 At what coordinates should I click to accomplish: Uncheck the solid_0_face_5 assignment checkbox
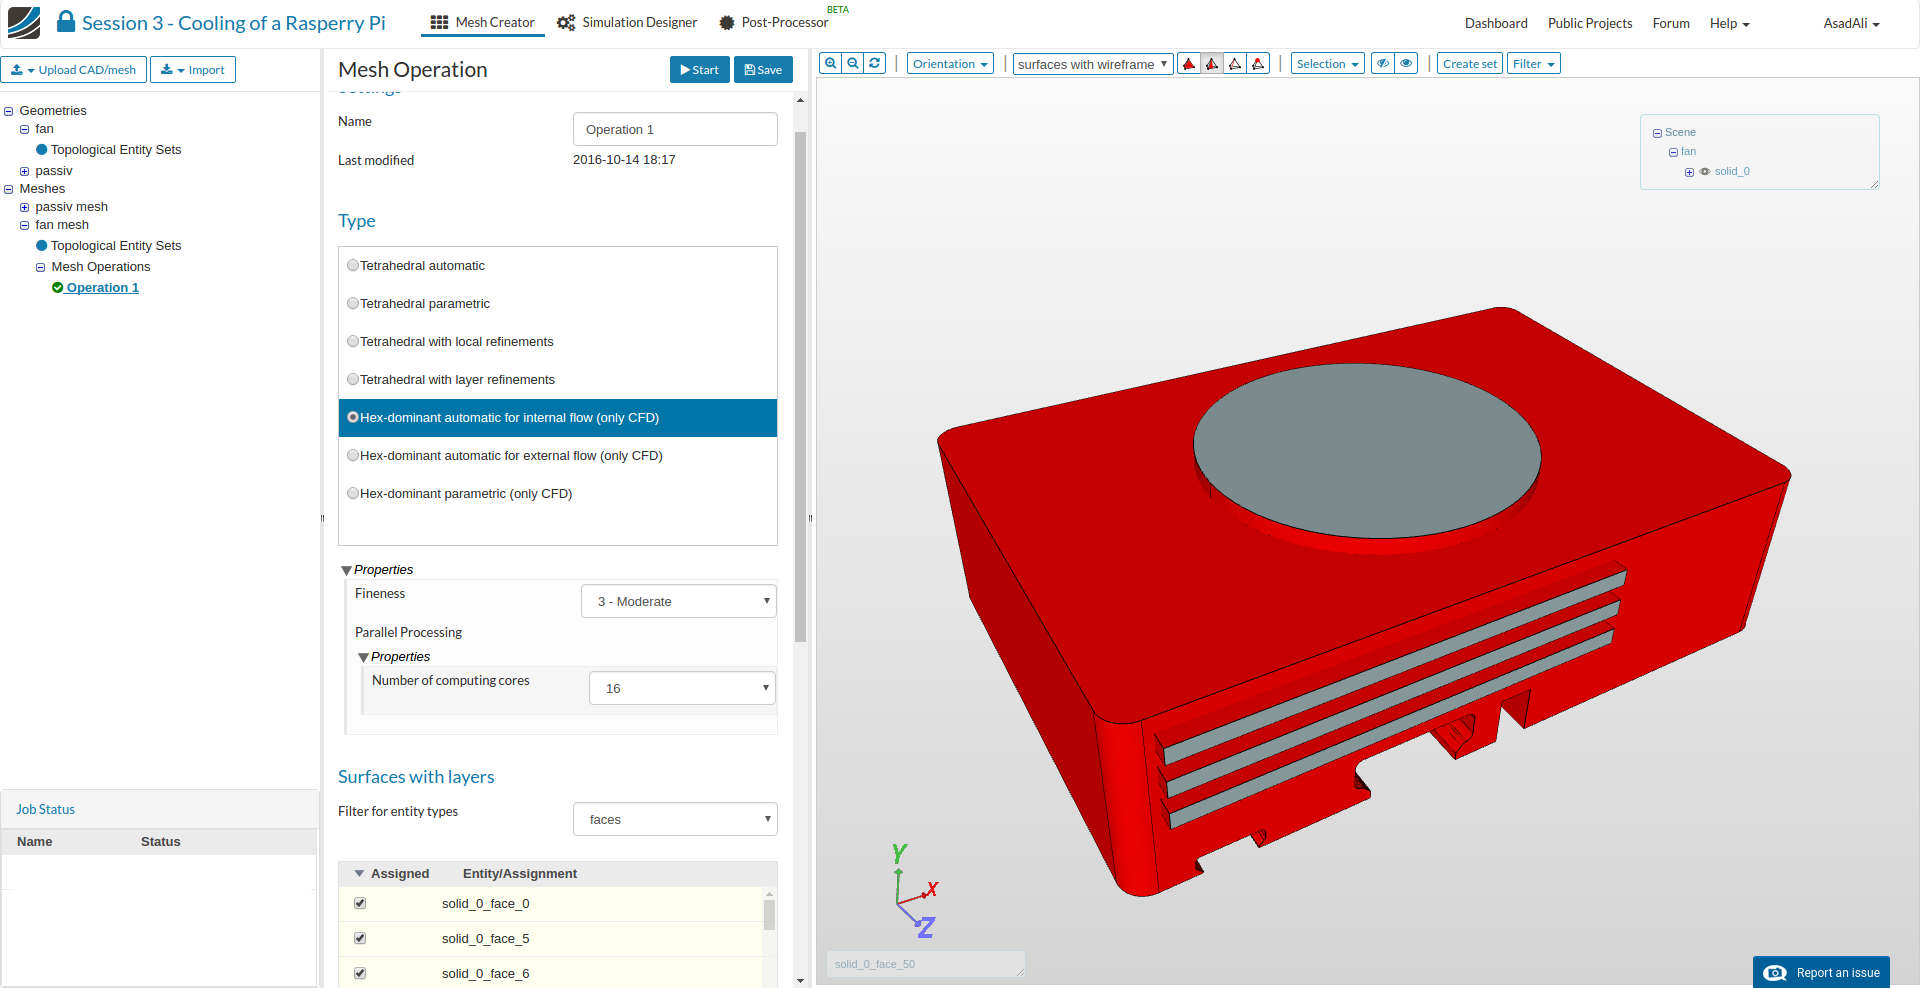[x=360, y=938]
